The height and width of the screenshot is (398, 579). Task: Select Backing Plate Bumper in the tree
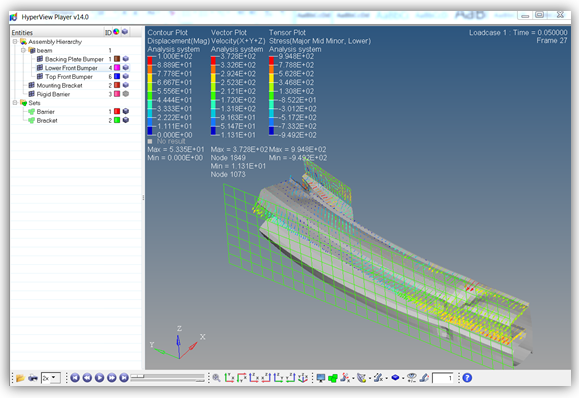(74, 59)
